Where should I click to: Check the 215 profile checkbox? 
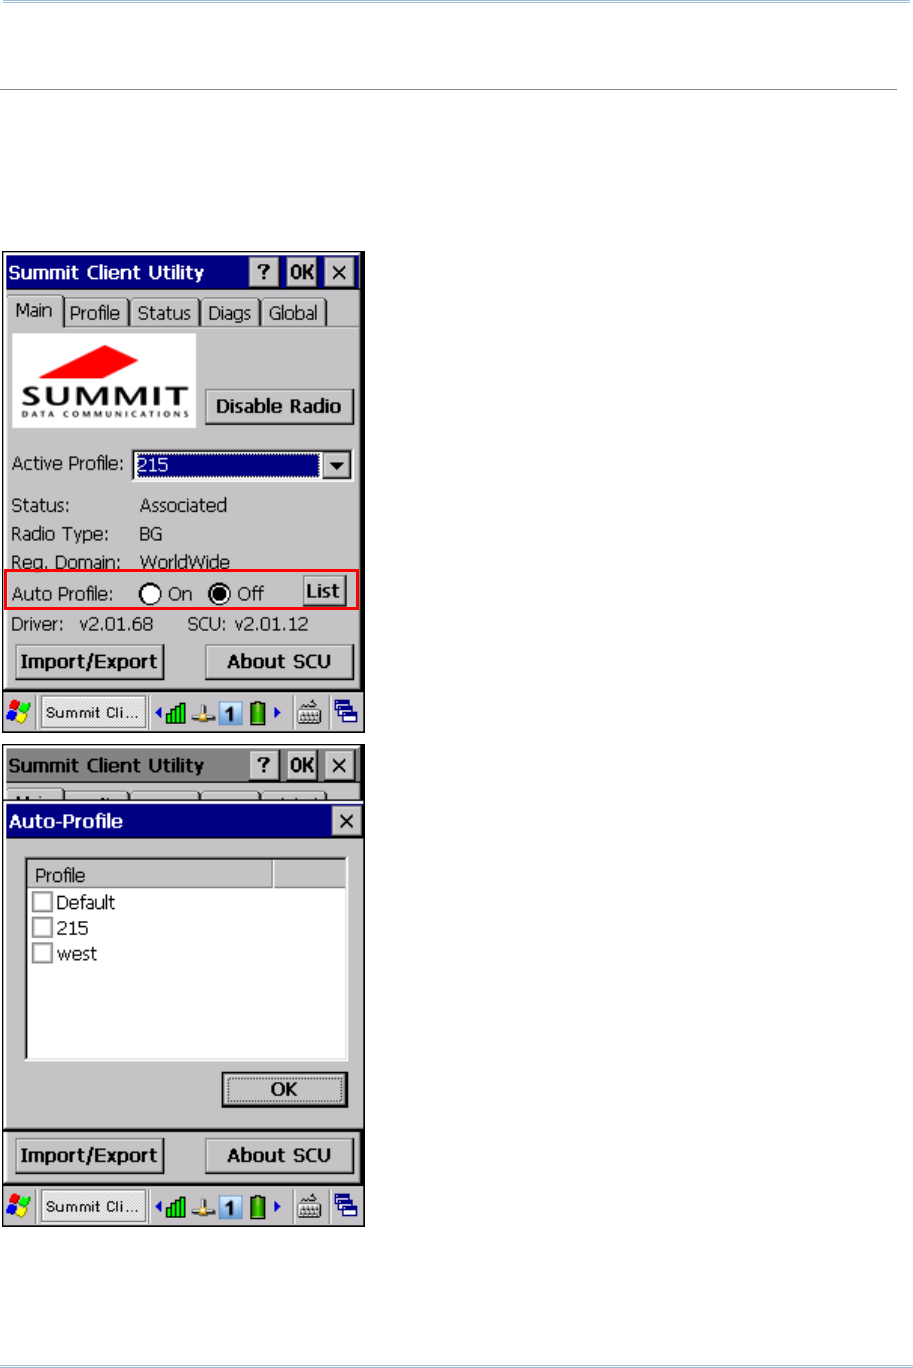[42, 928]
